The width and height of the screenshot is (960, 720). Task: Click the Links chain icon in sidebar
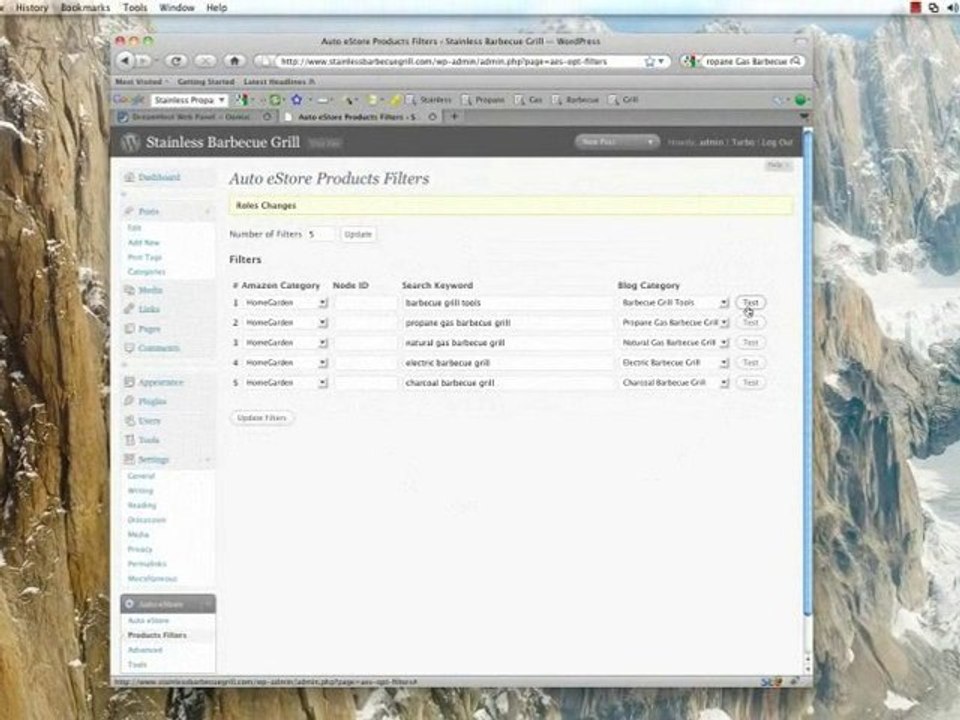coord(129,309)
